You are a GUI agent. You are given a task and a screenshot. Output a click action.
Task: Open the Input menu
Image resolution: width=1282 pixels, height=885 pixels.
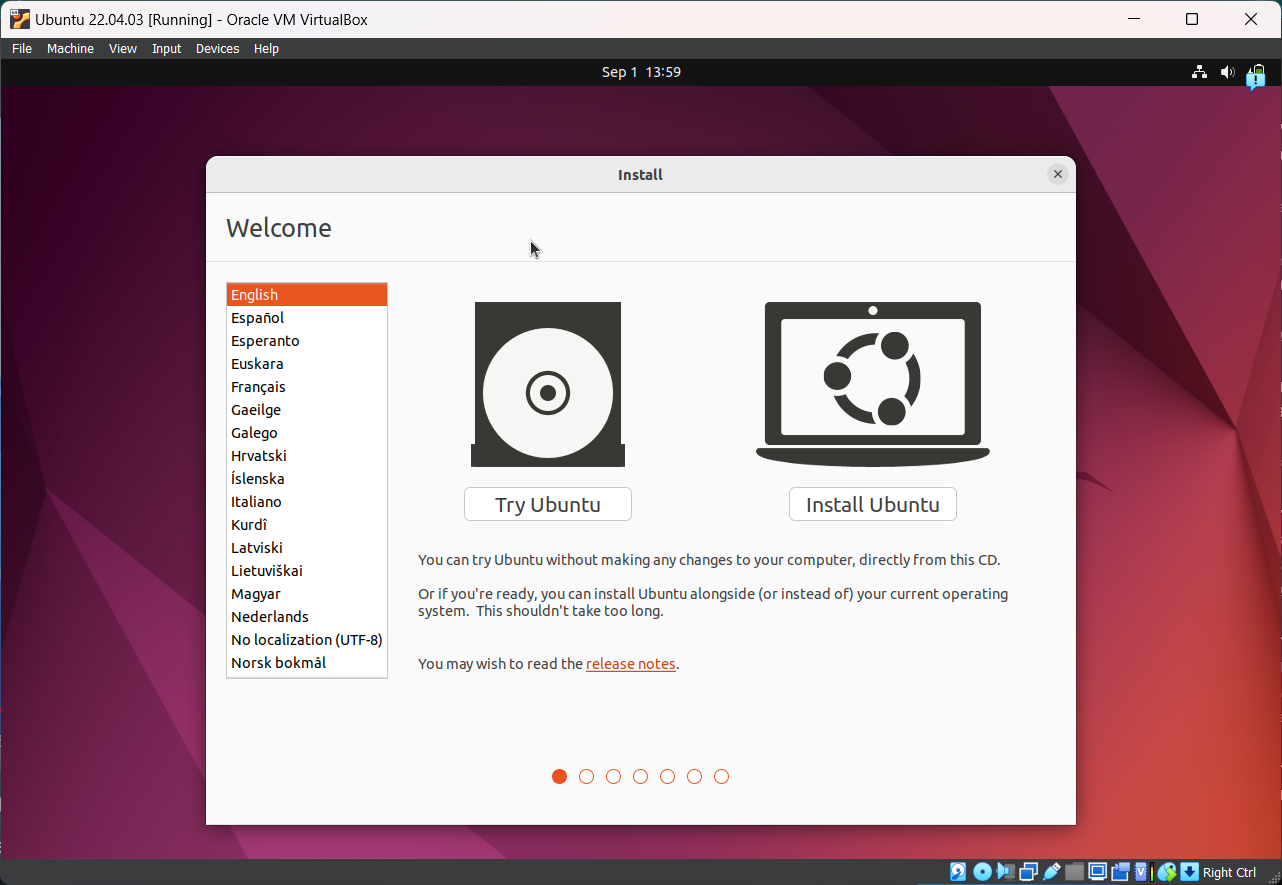click(x=167, y=48)
